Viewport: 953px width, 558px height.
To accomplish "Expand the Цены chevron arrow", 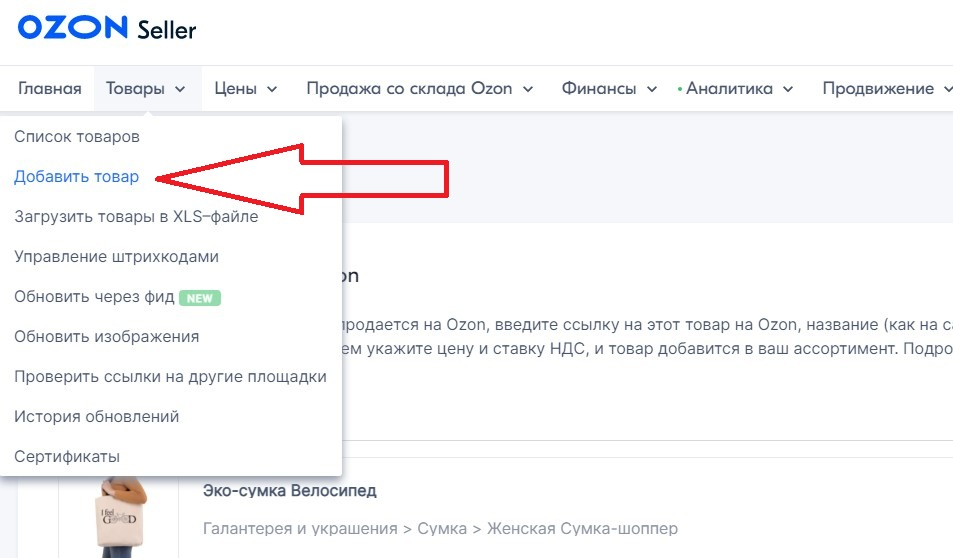I will coord(272,89).
